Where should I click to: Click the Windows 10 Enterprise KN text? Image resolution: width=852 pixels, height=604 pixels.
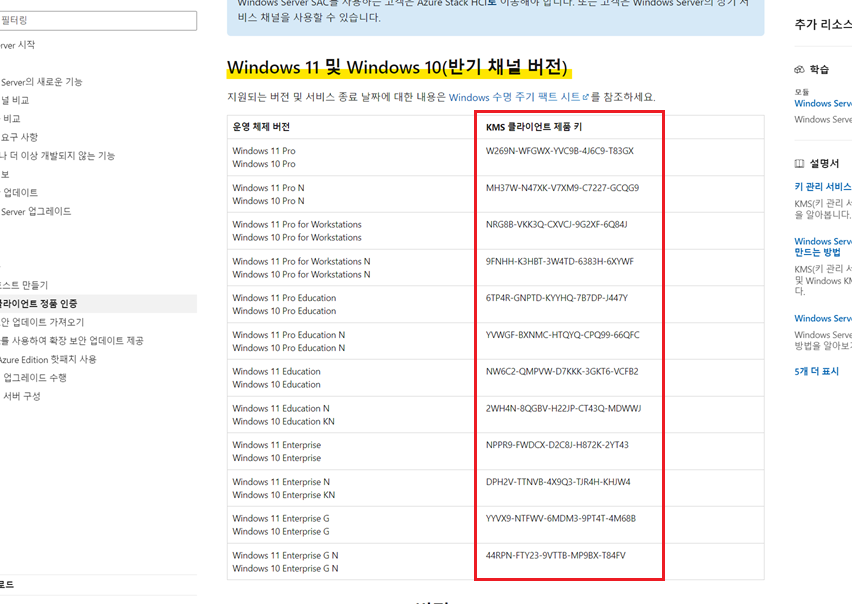[x=284, y=495]
